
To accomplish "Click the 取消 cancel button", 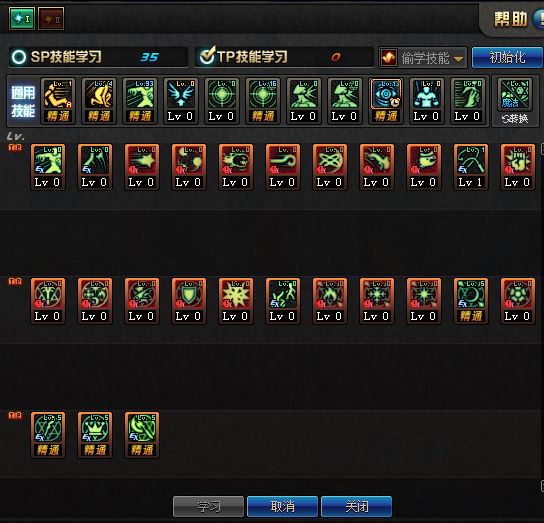I will [282, 506].
